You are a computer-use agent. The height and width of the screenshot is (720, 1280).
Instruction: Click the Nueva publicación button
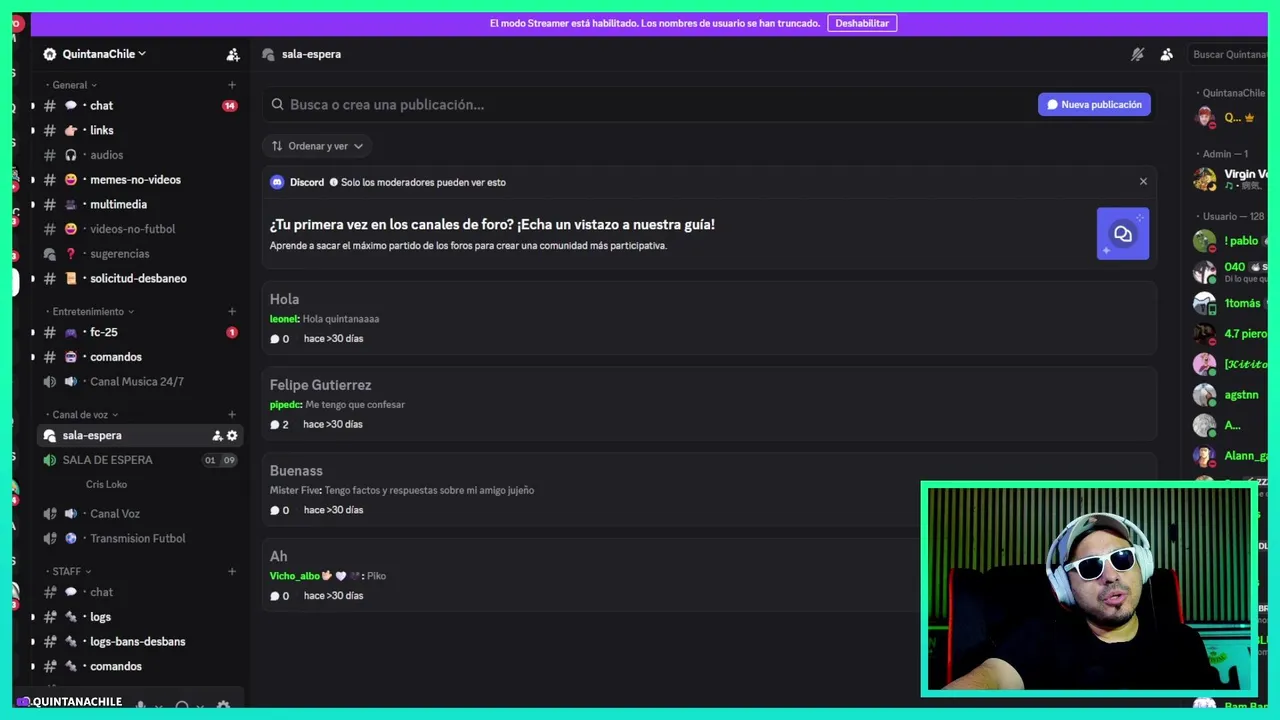click(x=1094, y=104)
